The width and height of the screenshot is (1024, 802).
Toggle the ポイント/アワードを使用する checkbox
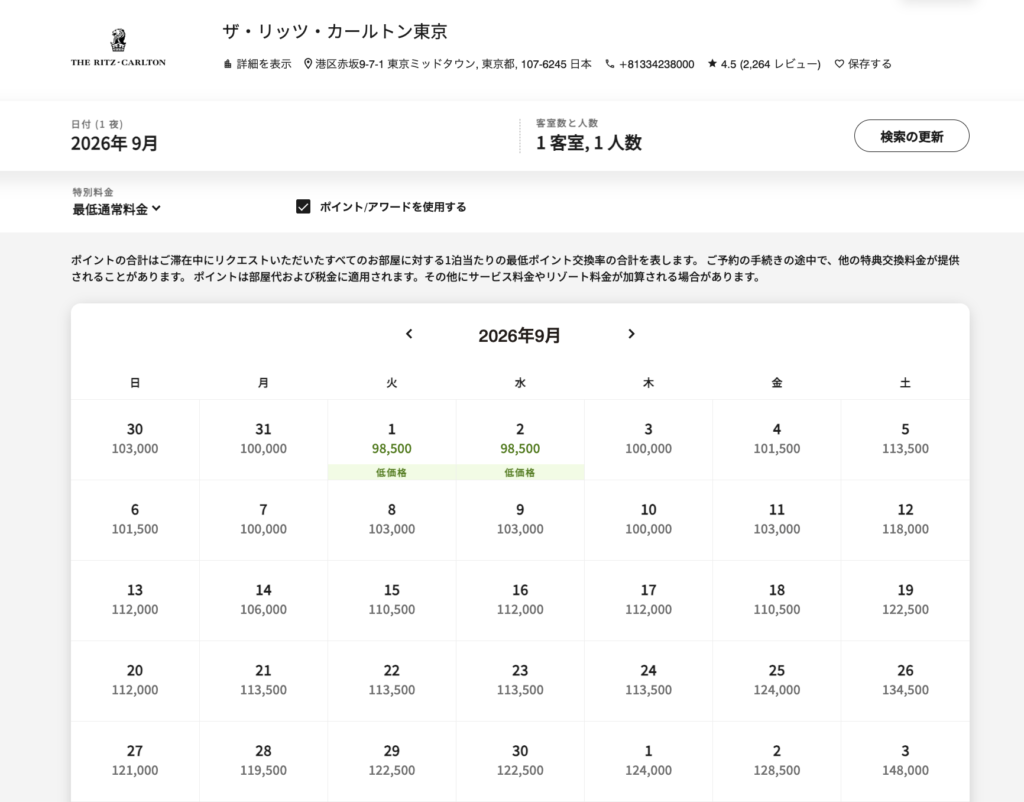[x=303, y=207]
